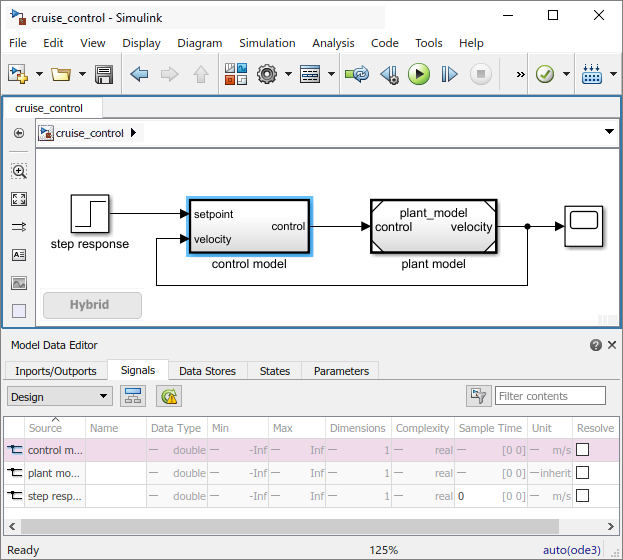
Task: Expand toolbar overflow chevron
Action: pos(520,74)
